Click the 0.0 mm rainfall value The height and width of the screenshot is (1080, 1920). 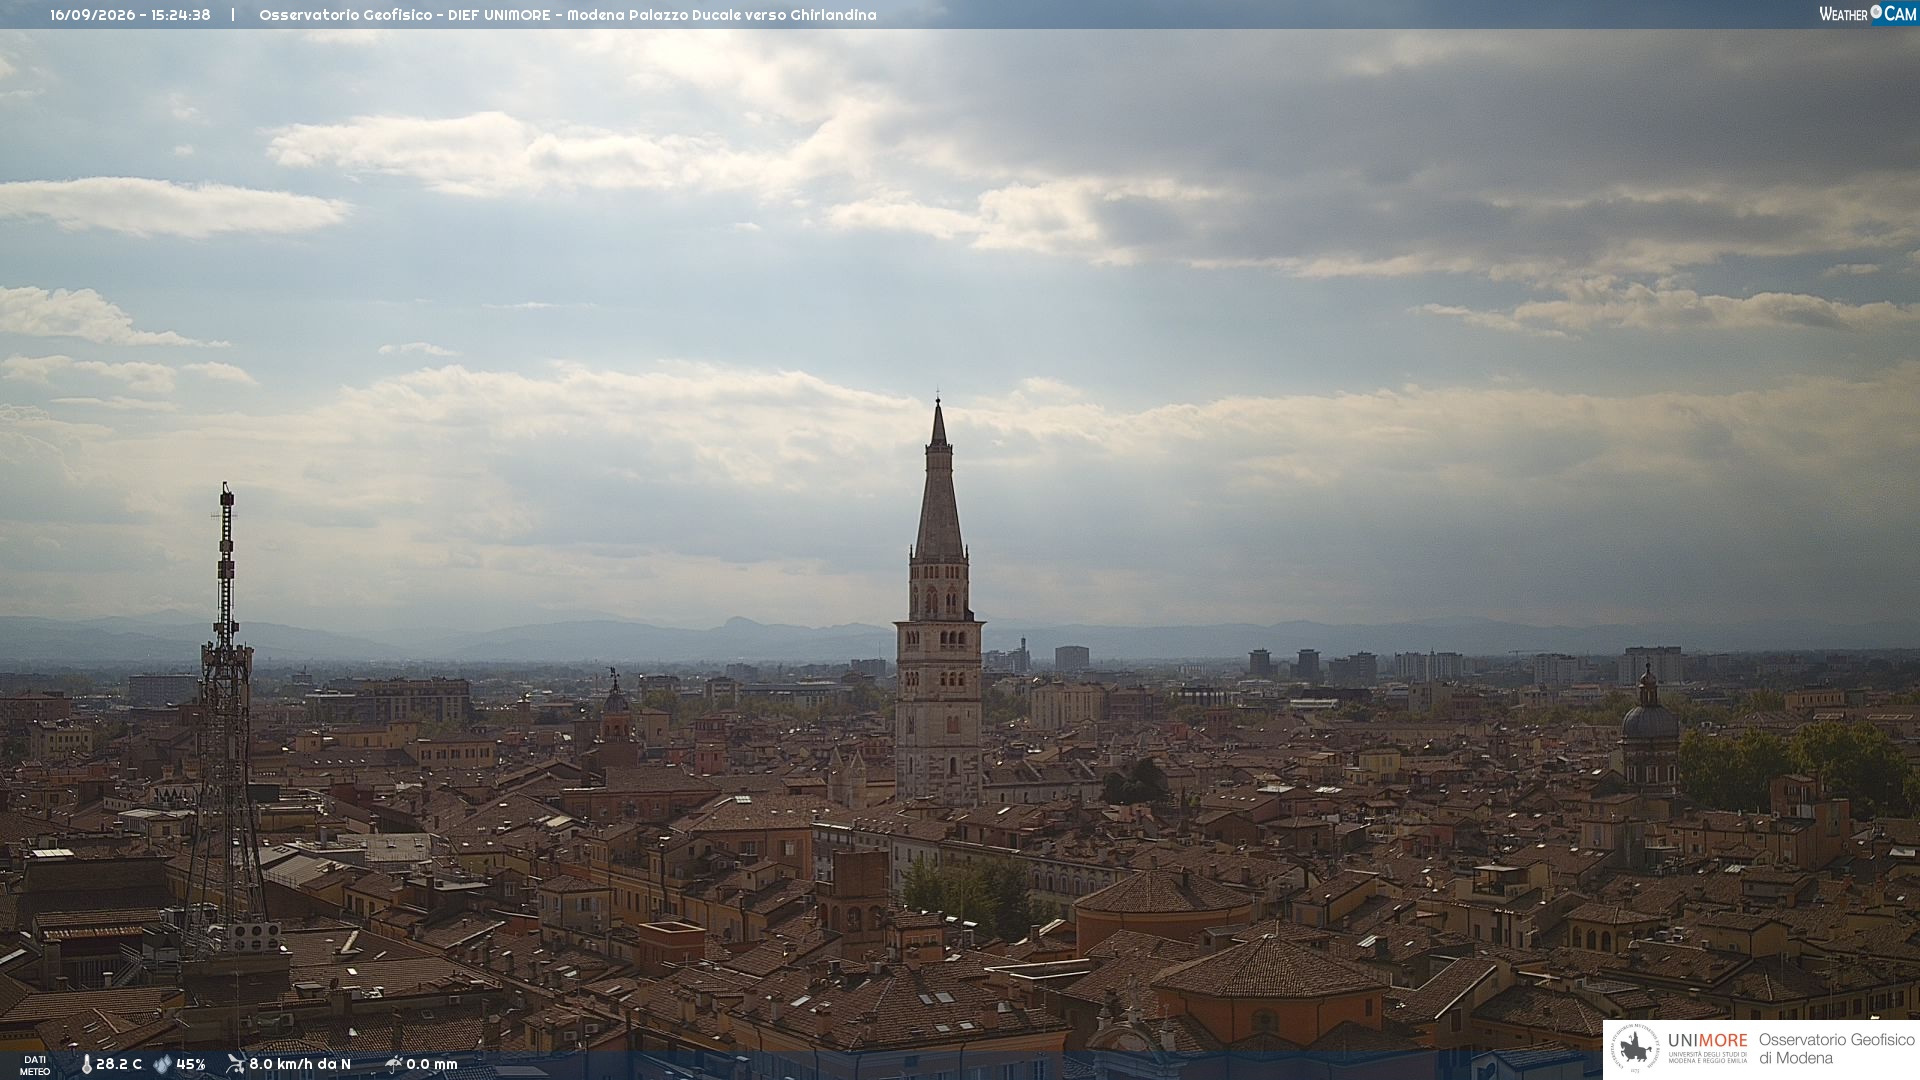coord(432,1064)
